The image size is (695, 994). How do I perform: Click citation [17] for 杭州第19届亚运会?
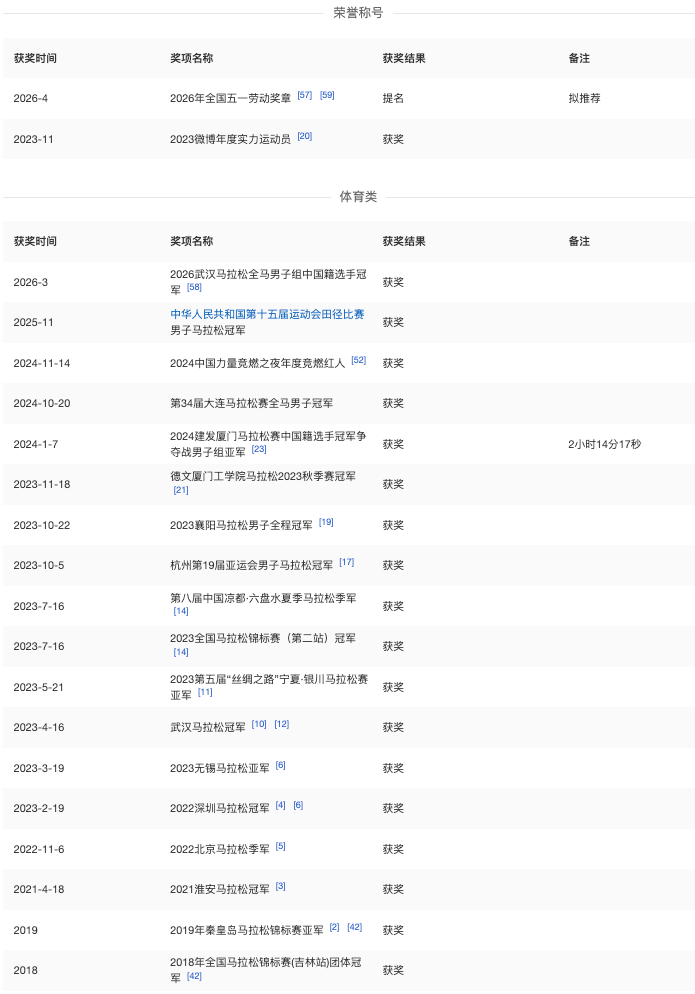[346, 563]
